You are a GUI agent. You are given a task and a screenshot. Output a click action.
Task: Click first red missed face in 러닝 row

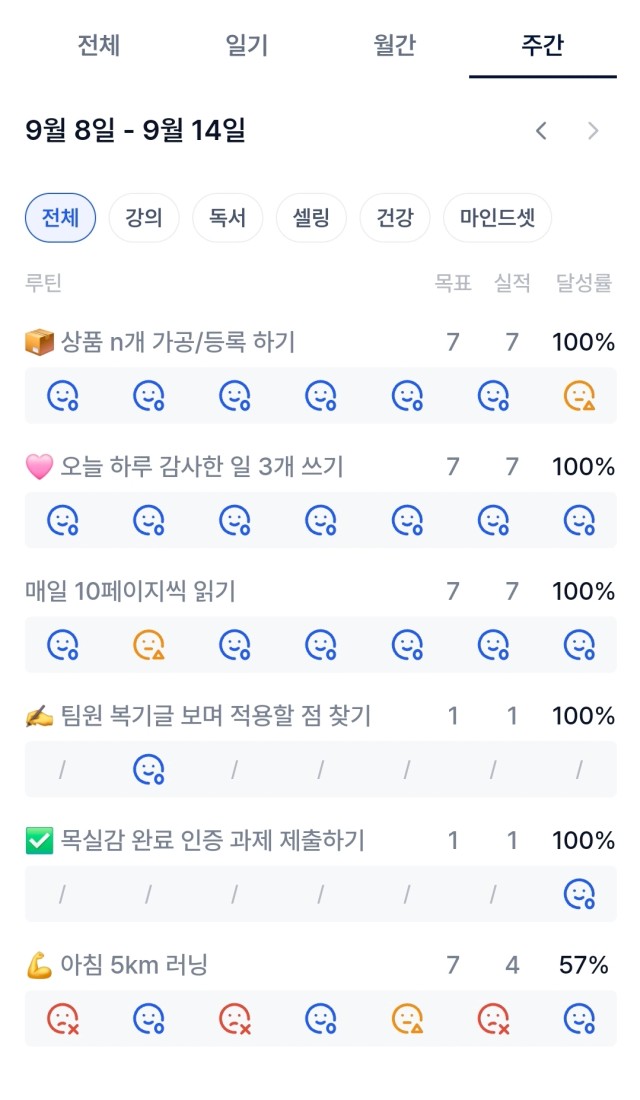pyautogui.click(x=63, y=1018)
